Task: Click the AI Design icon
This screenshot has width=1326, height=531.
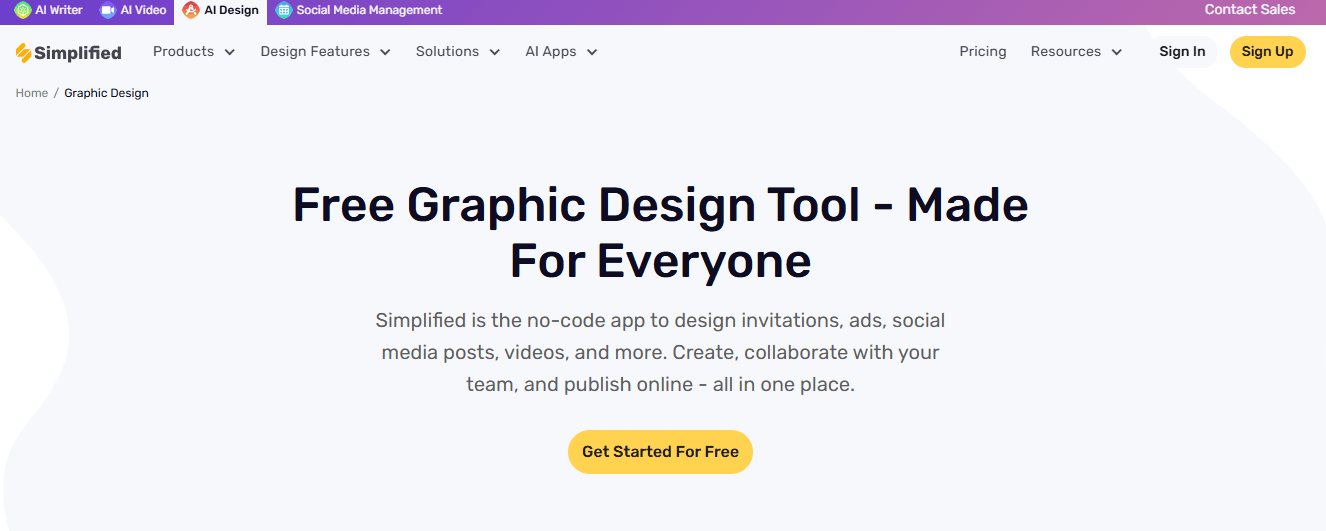Action: 191,10
